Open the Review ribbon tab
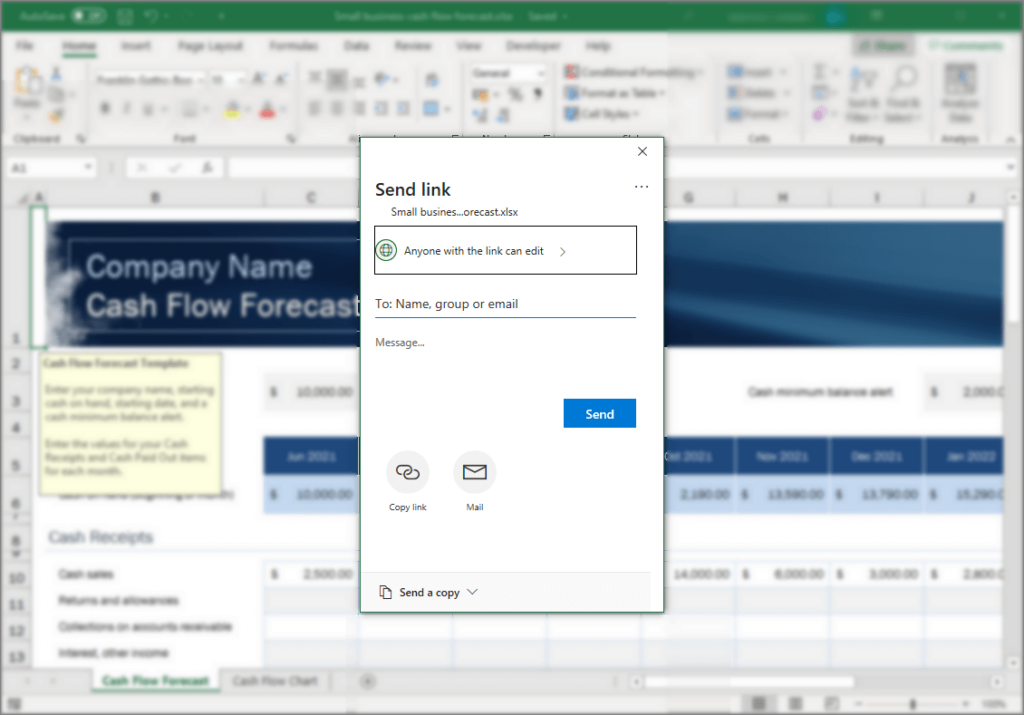Image resolution: width=1024 pixels, height=715 pixels. 413,46
